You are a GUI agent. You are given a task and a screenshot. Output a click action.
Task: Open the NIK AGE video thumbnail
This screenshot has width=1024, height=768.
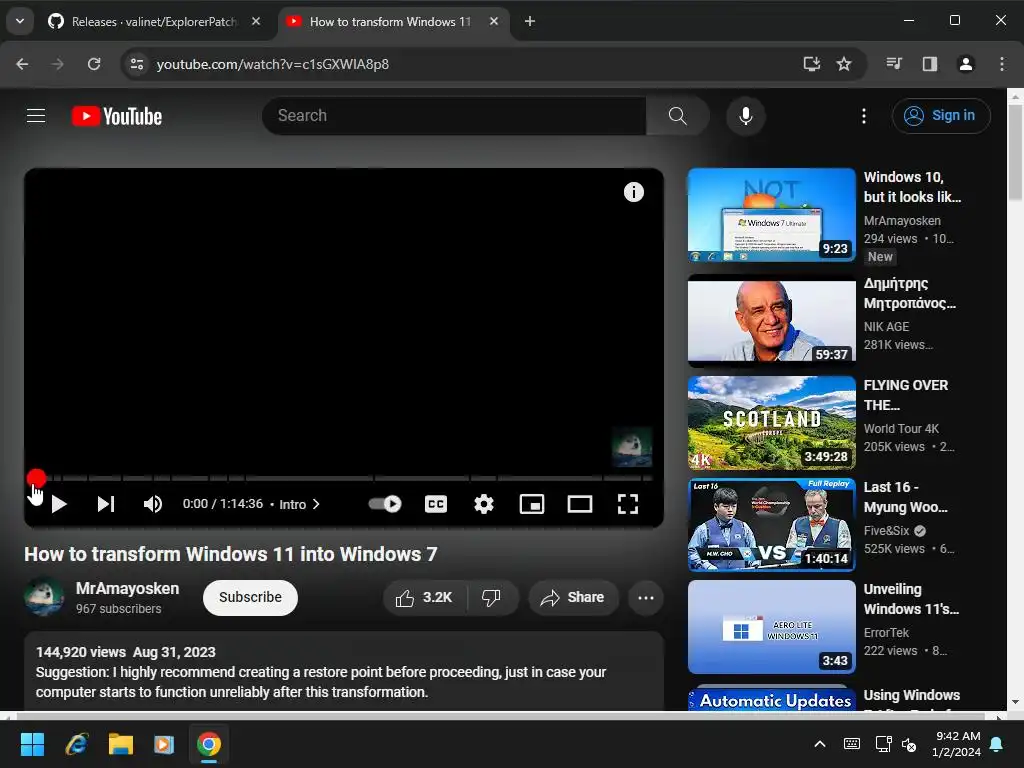pos(771,320)
